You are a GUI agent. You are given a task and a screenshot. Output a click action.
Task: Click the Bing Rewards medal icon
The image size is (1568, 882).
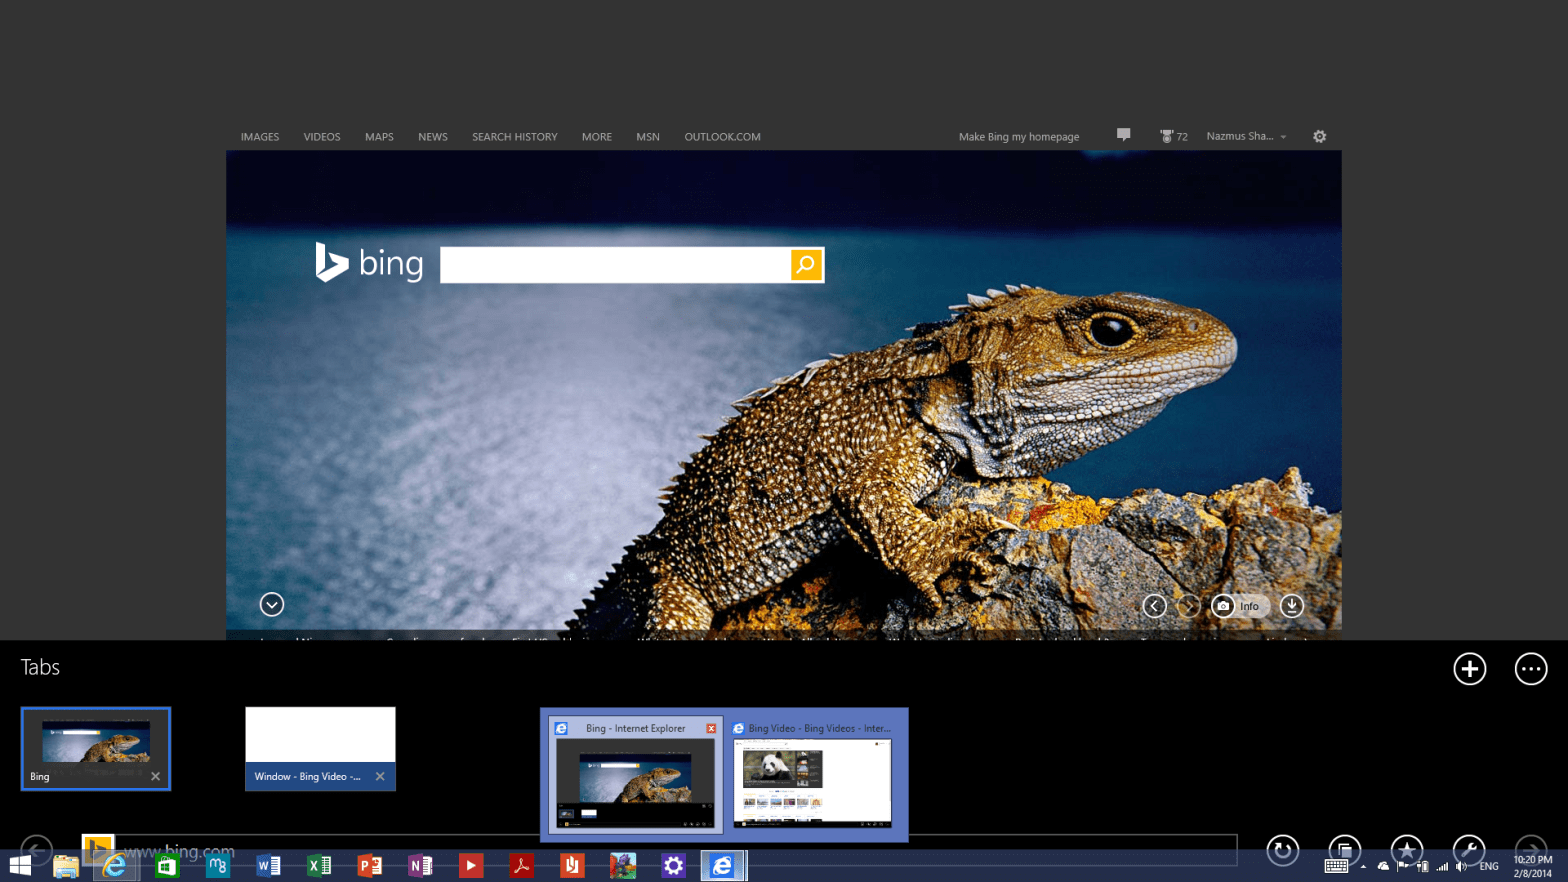1166,137
